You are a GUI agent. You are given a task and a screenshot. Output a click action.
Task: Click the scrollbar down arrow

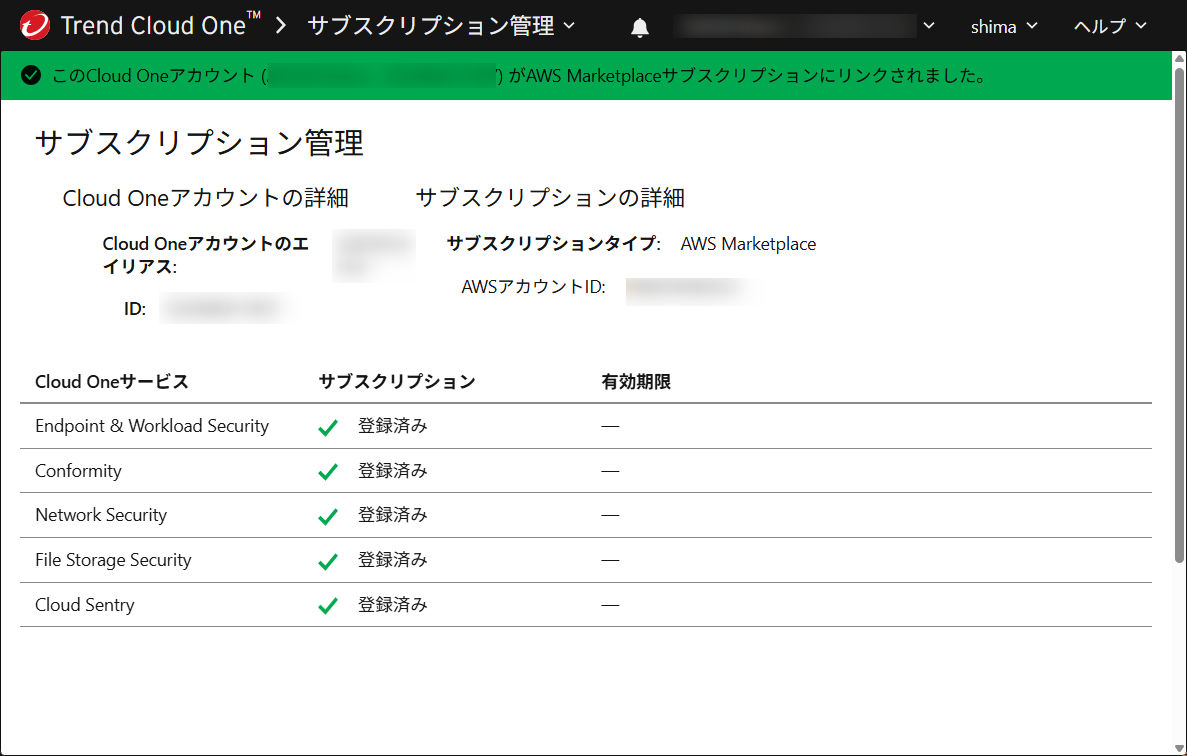pos(1179,748)
